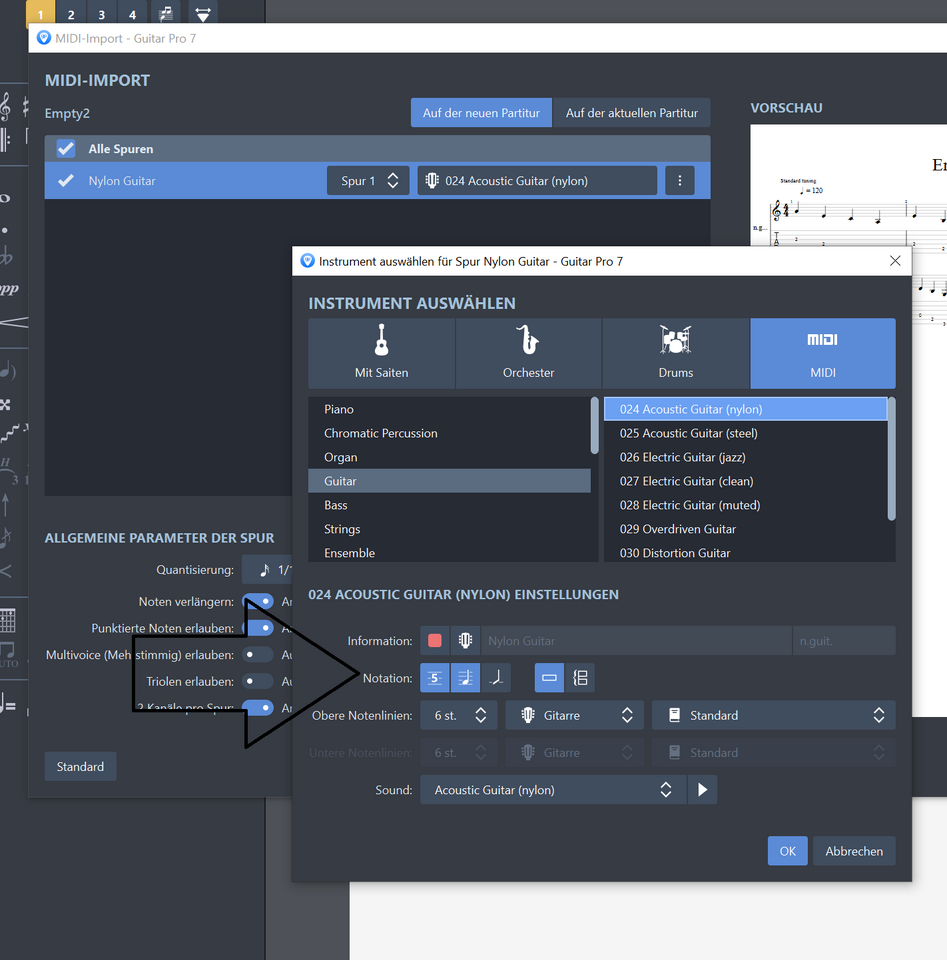Viewport: 947px width, 960px height.
Task: Toggle tablature notation button
Action: [x=435, y=678]
